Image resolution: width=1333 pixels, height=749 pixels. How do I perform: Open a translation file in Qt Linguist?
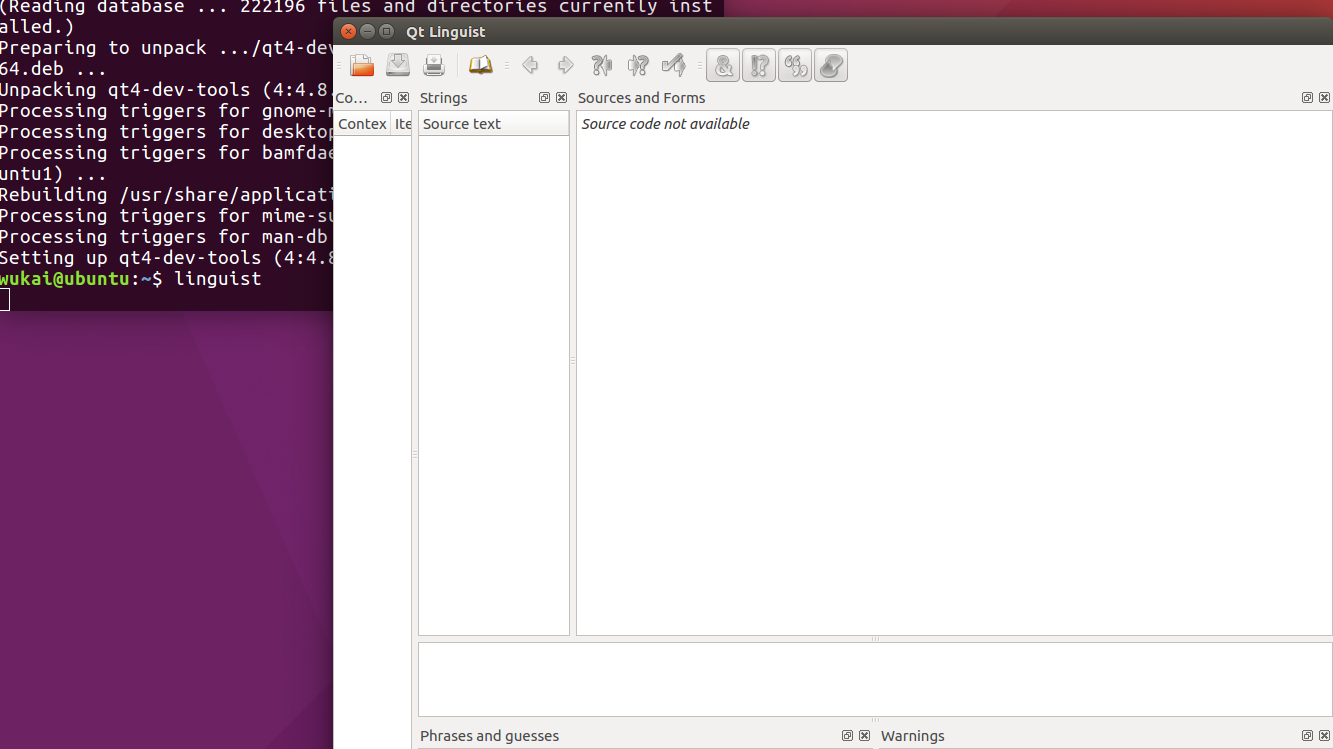(x=362, y=64)
